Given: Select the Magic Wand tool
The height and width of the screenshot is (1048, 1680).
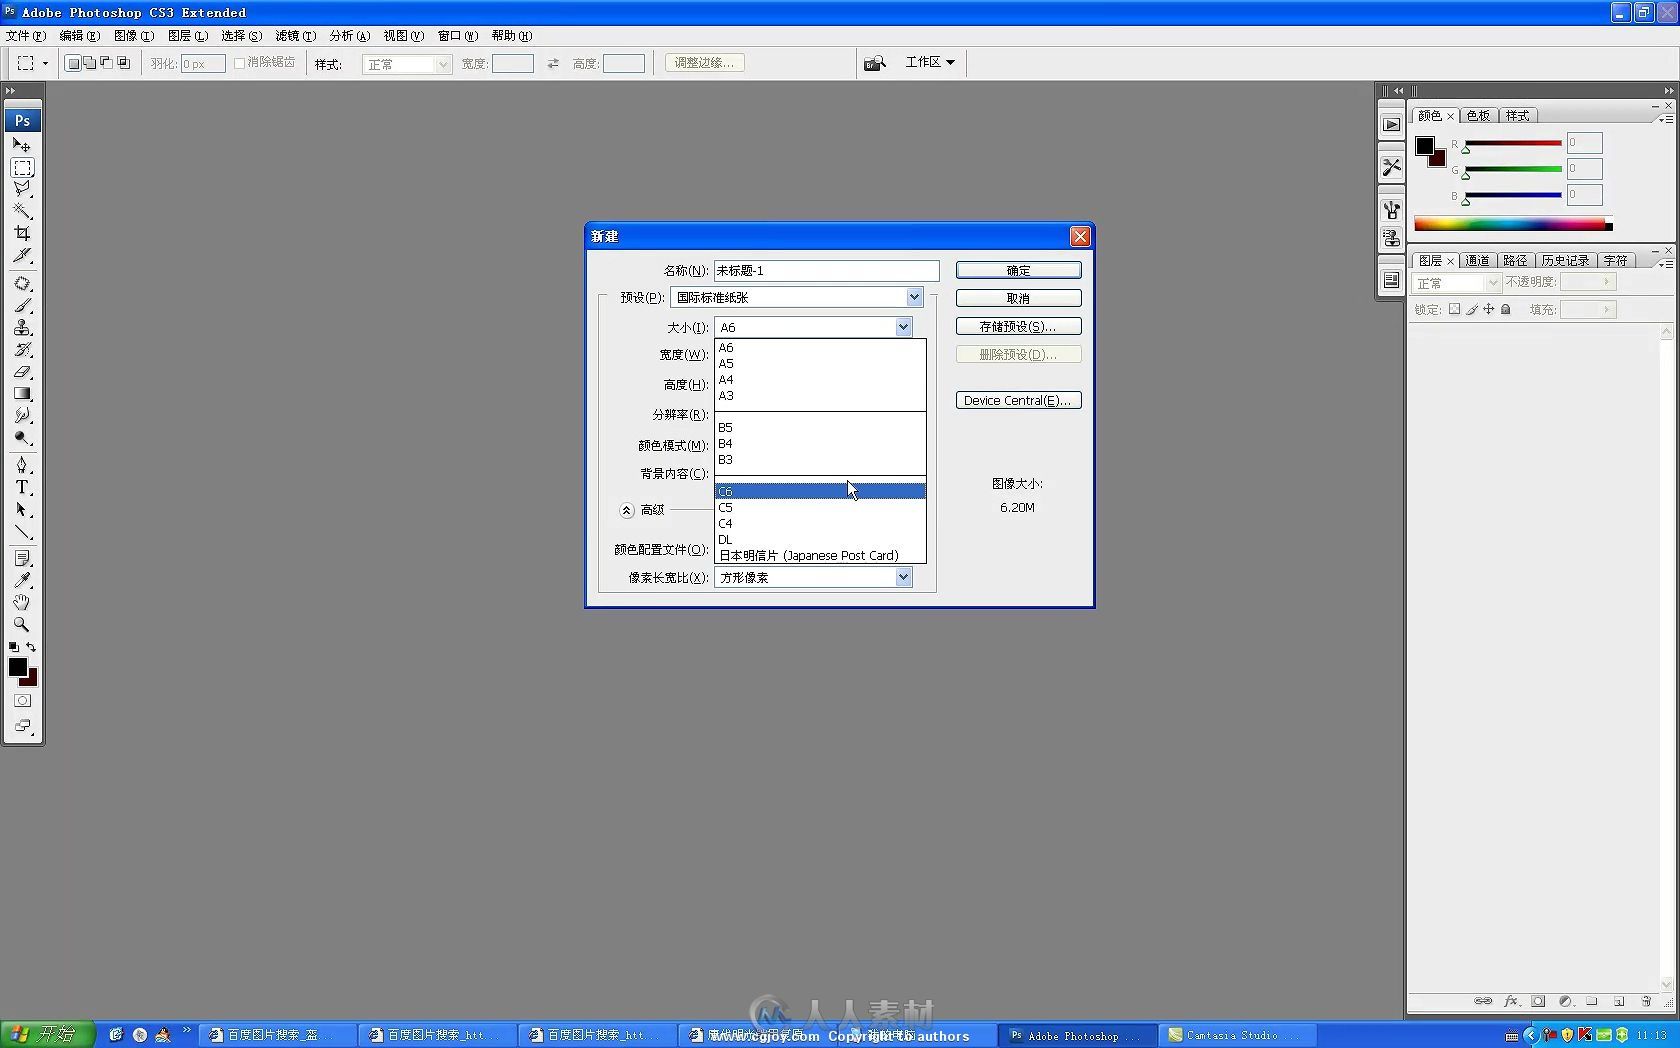Looking at the screenshot, I should tap(22, 211).
